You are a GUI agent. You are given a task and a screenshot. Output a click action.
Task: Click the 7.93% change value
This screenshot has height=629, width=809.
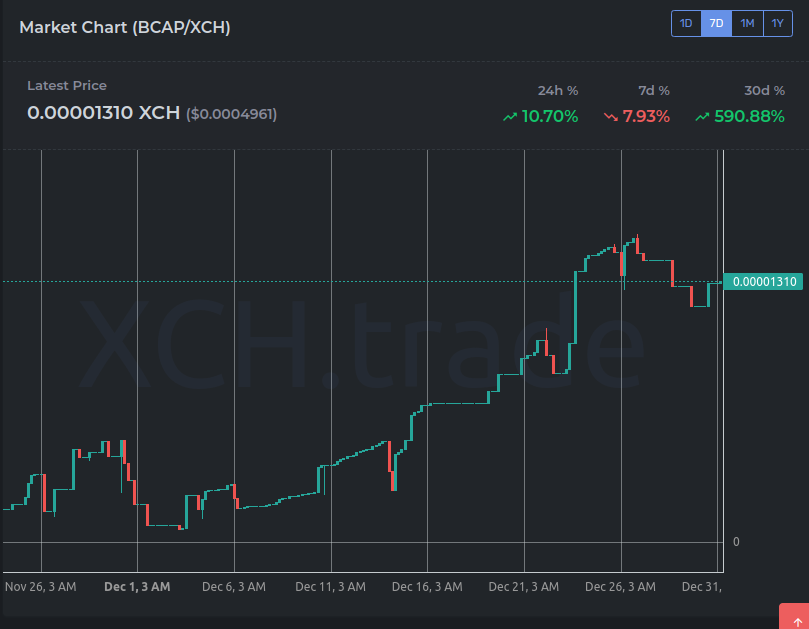pos(644,116)
